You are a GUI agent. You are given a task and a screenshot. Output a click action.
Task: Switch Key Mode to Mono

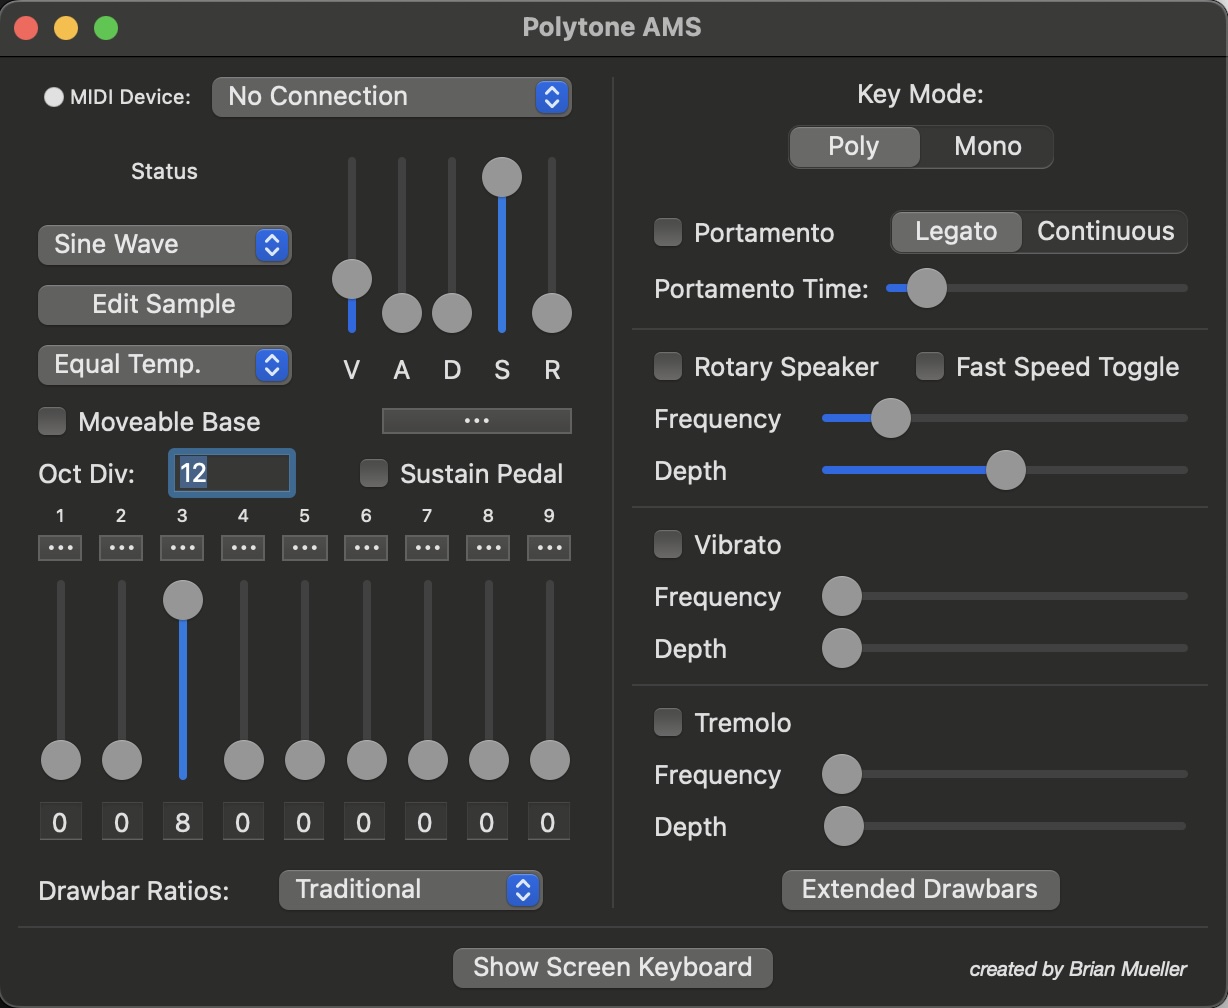[987, 147]
